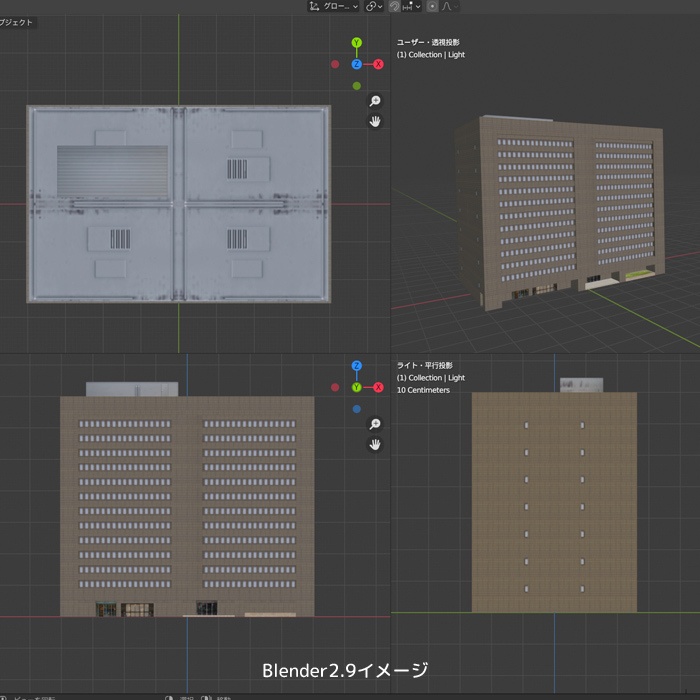Click the pan hand in front view

[375, 444]
